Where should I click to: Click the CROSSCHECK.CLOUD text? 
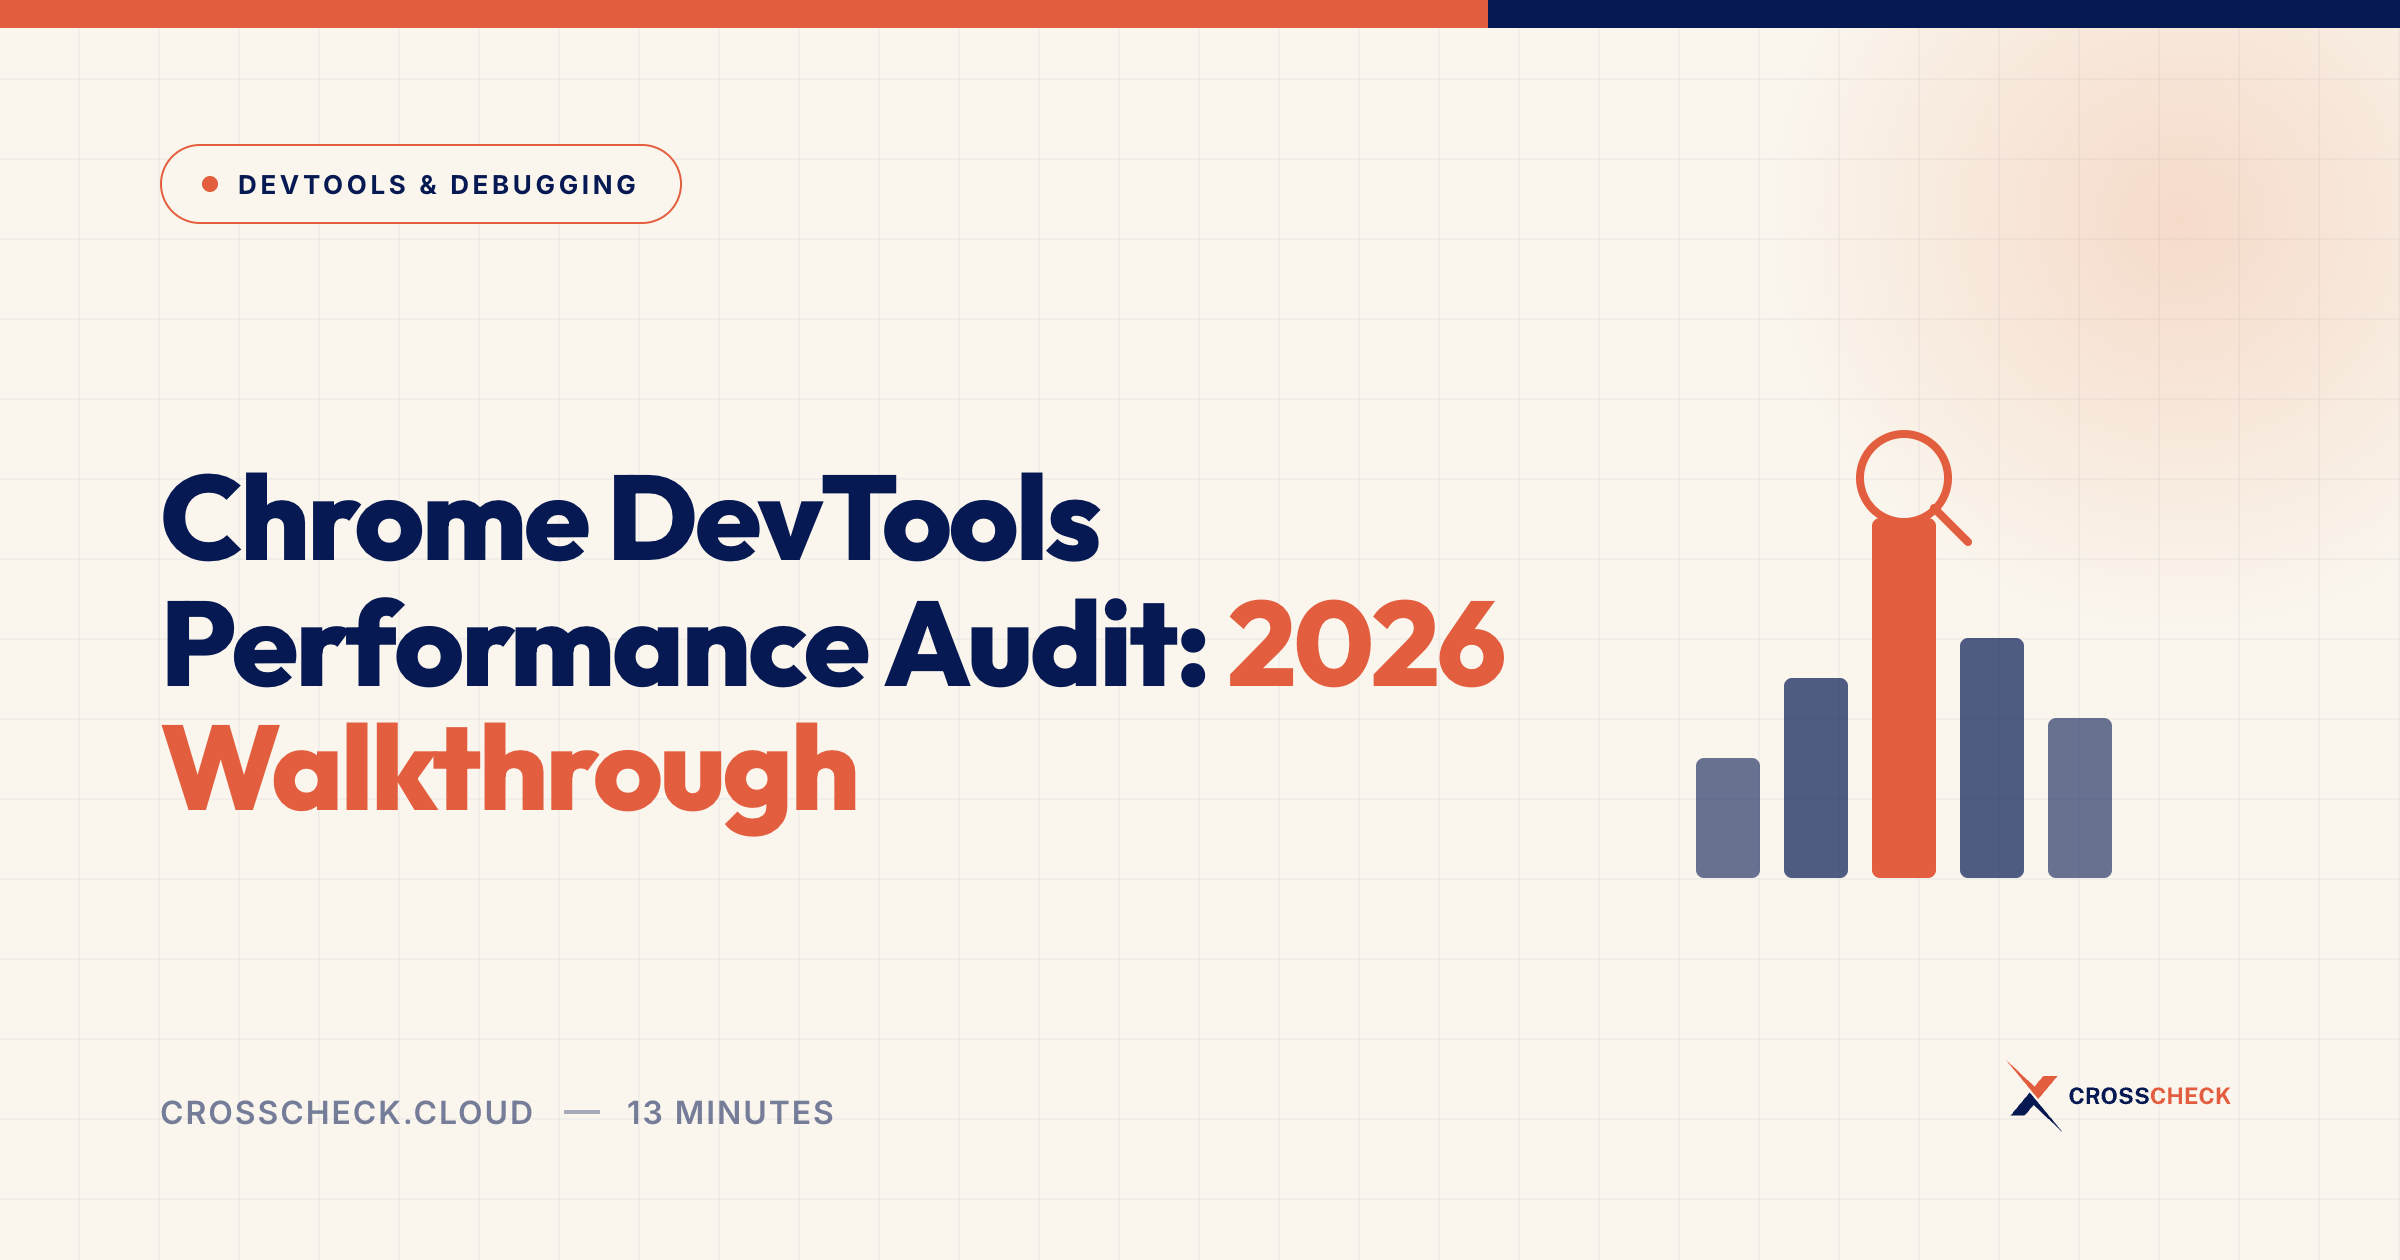tap(347, 1112)
